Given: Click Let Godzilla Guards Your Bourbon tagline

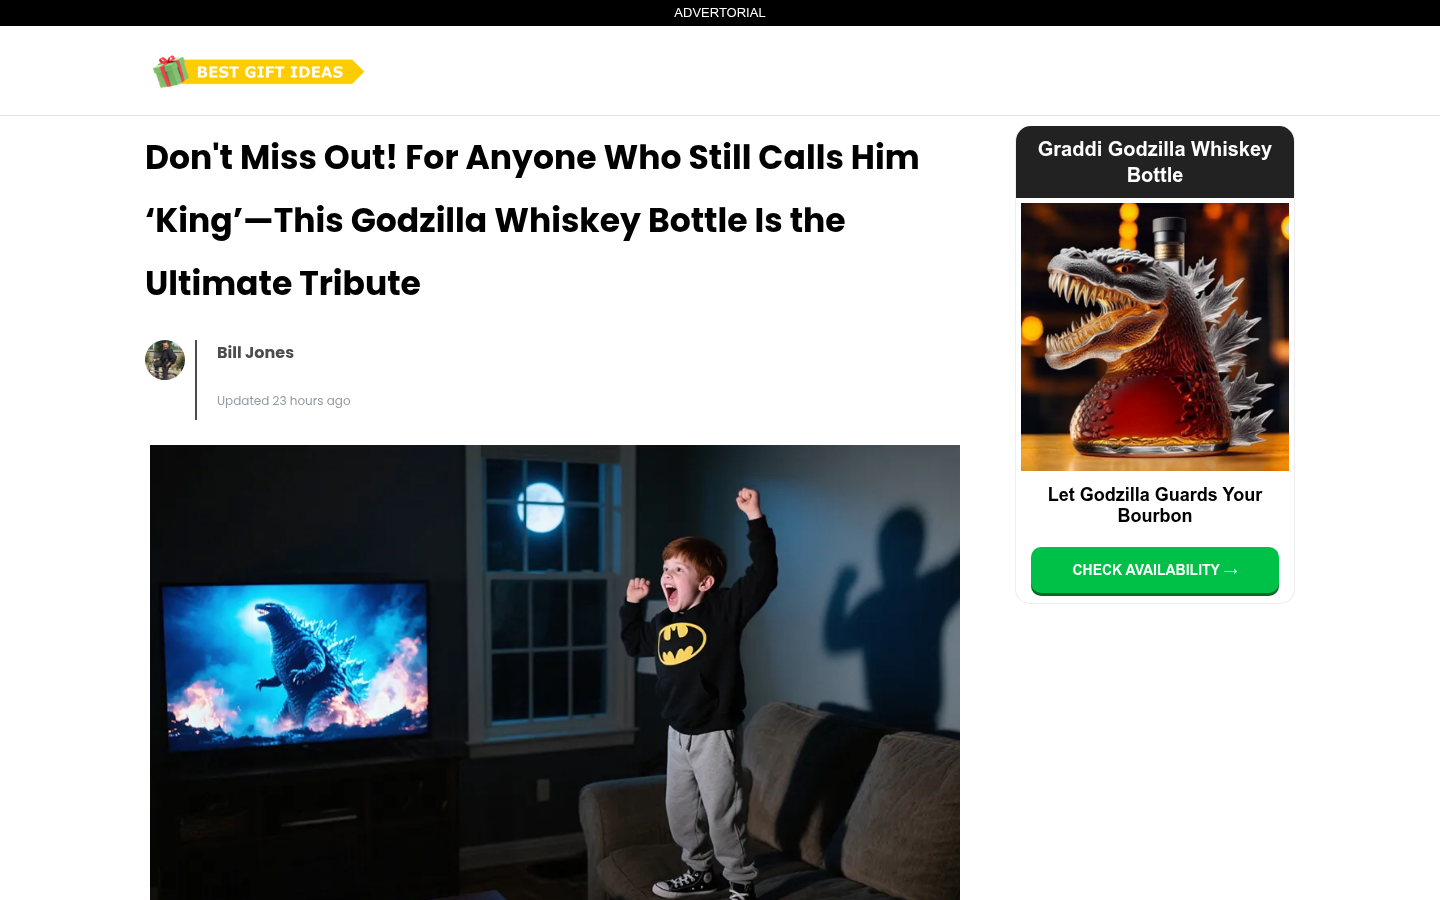Looking at the screenshot, I should coord(1155,505).
